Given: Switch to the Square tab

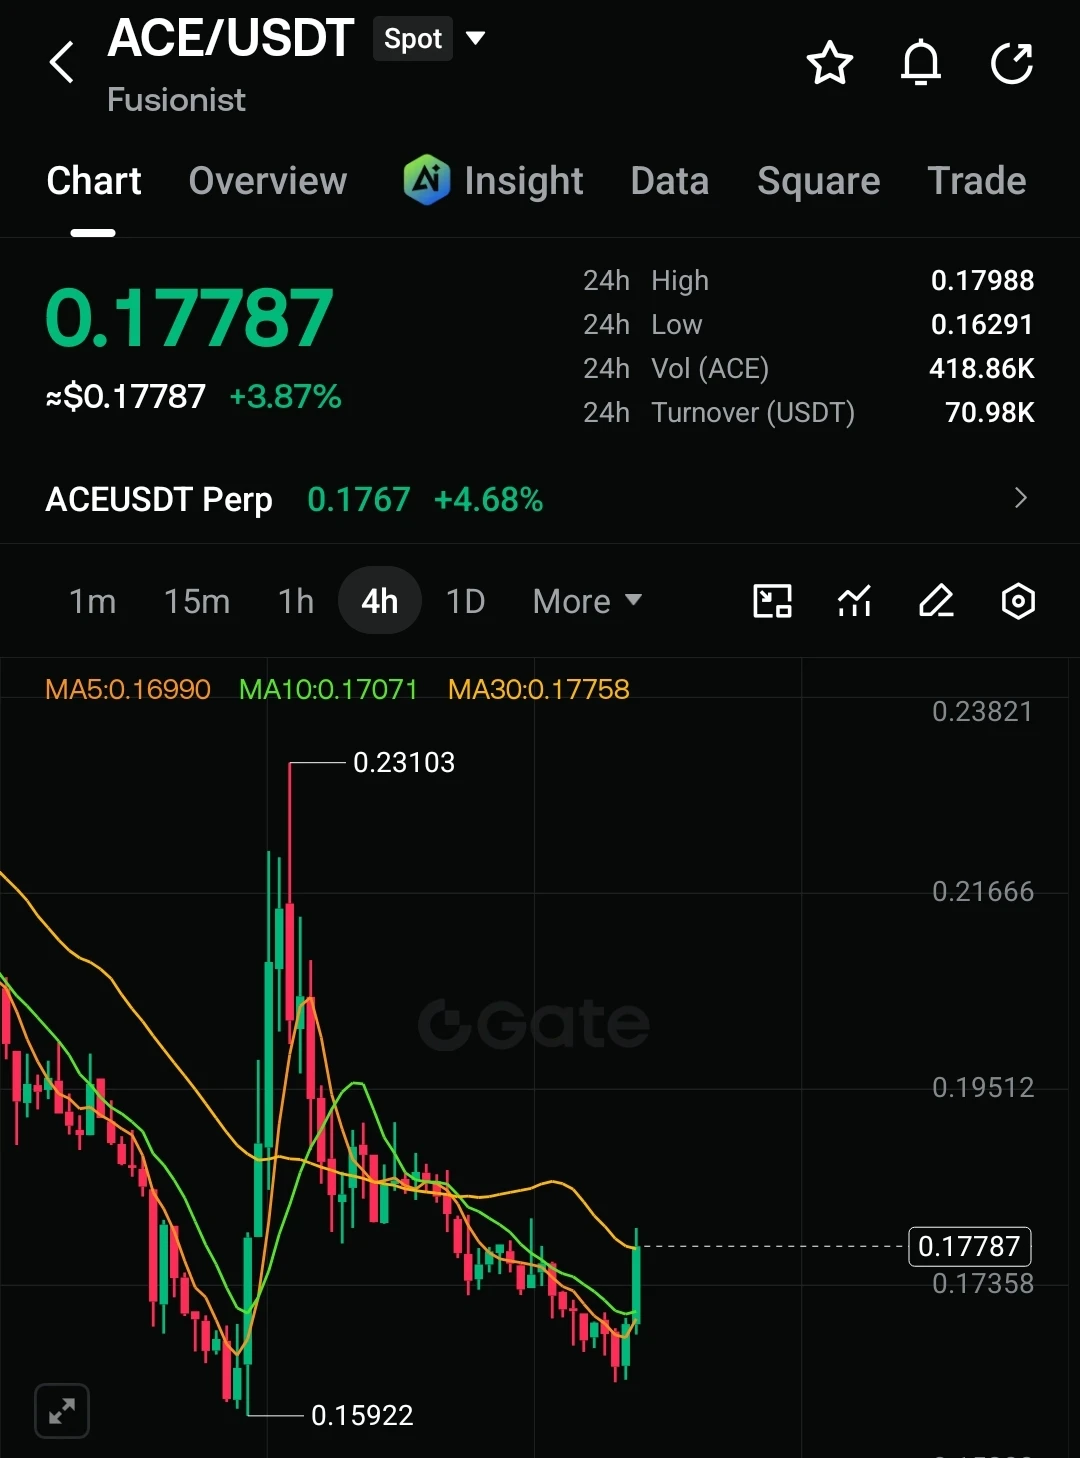Looking at the screenshot, I should click(819, 181).
